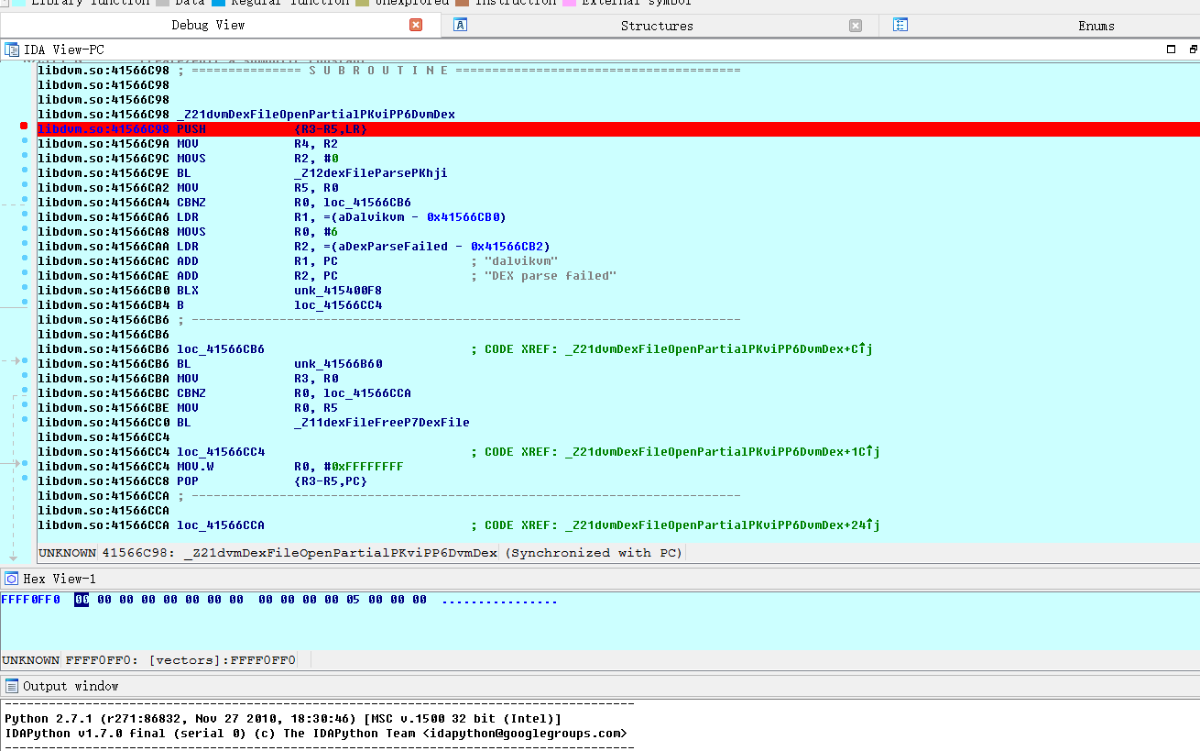Click the _Z11dexFileFreeP7DexFile call target
The image size is (1200, 751).
click(x=381, y=422)
